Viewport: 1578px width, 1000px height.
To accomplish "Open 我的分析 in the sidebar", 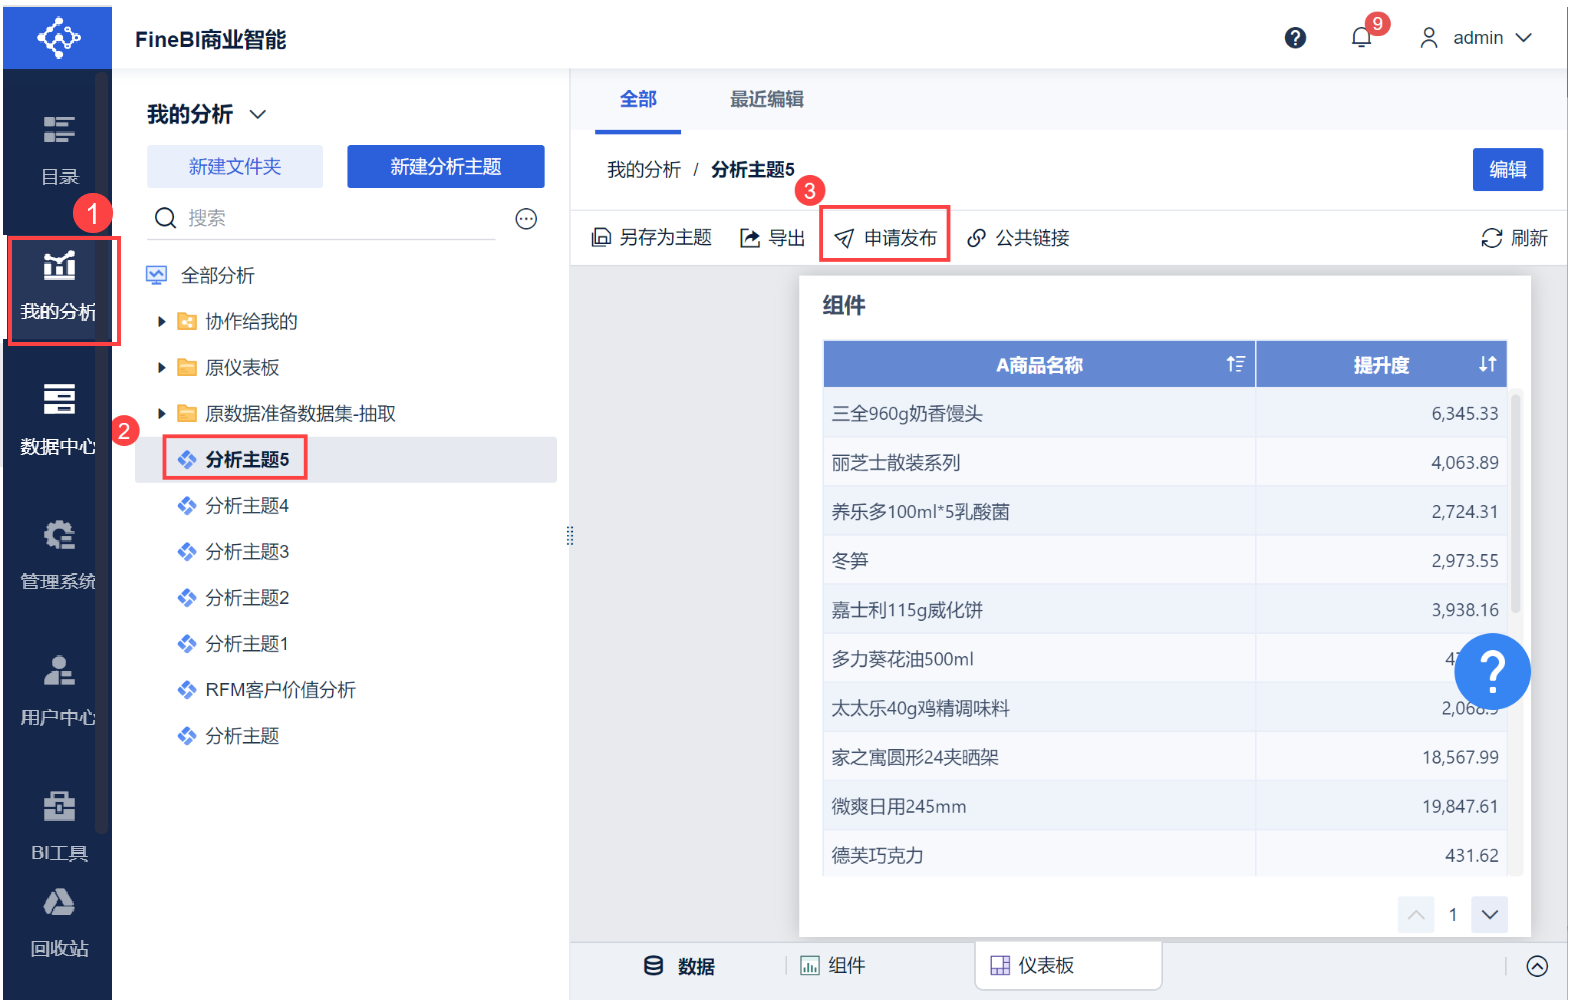I will [x=59, y=288].
